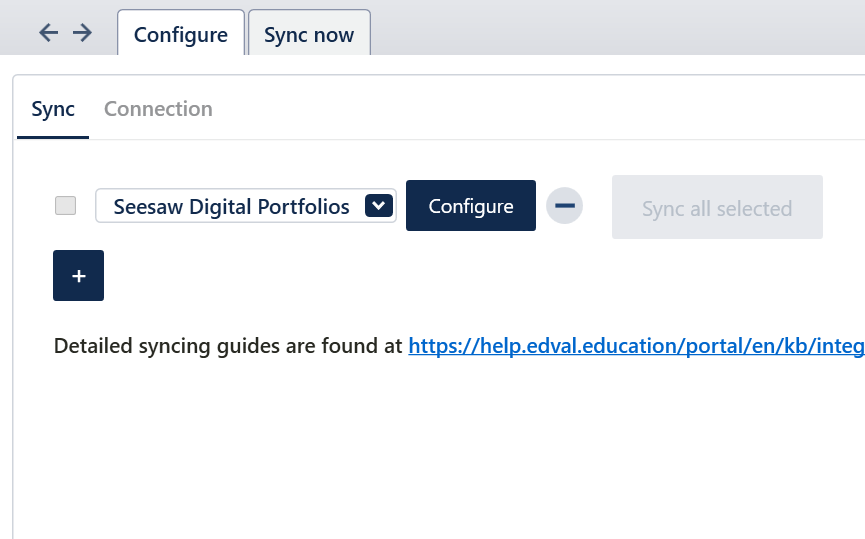This screenshot has width=865, height=539.
Task: Remove the Seesaw sync row with minus icon
Action: pos(564,206)
